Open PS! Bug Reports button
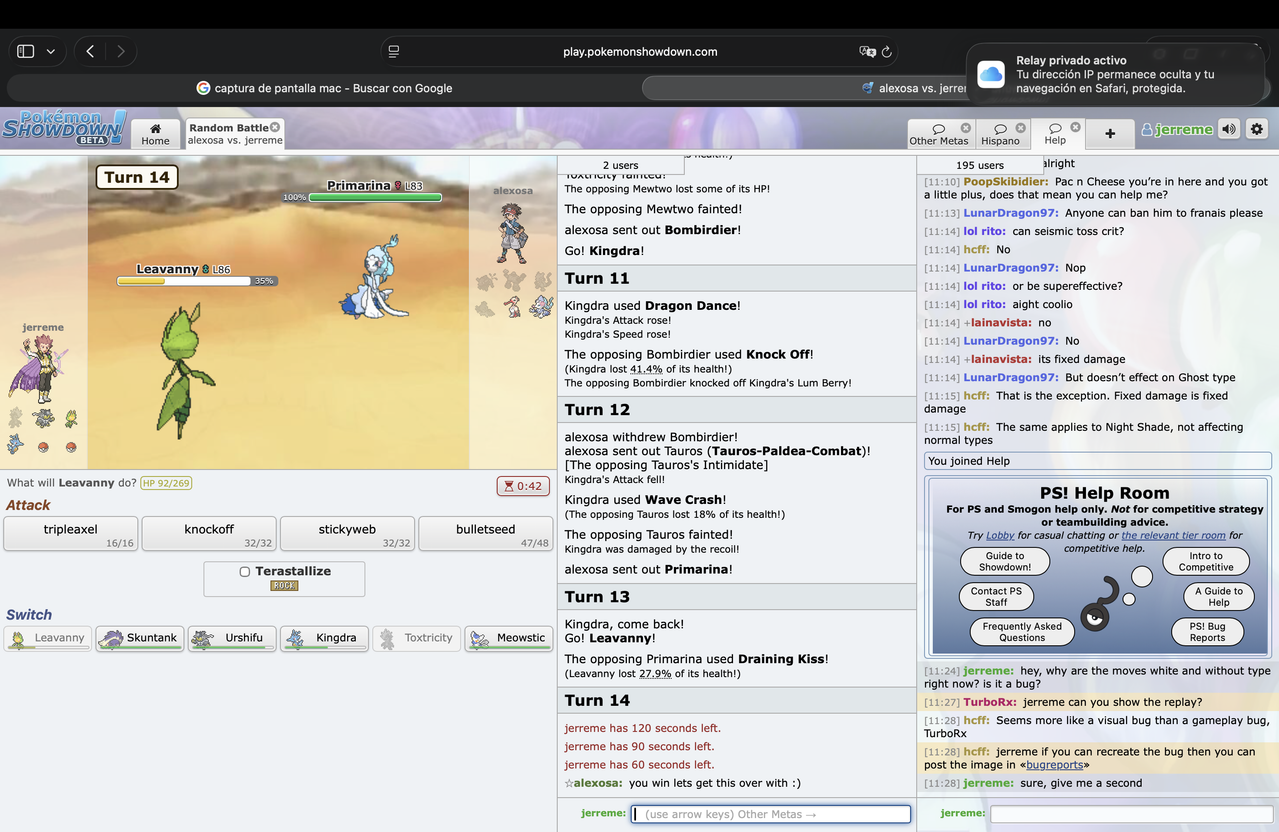Image resolution: width=1279 pixels, height=832 pixels. click(1207, 631)
